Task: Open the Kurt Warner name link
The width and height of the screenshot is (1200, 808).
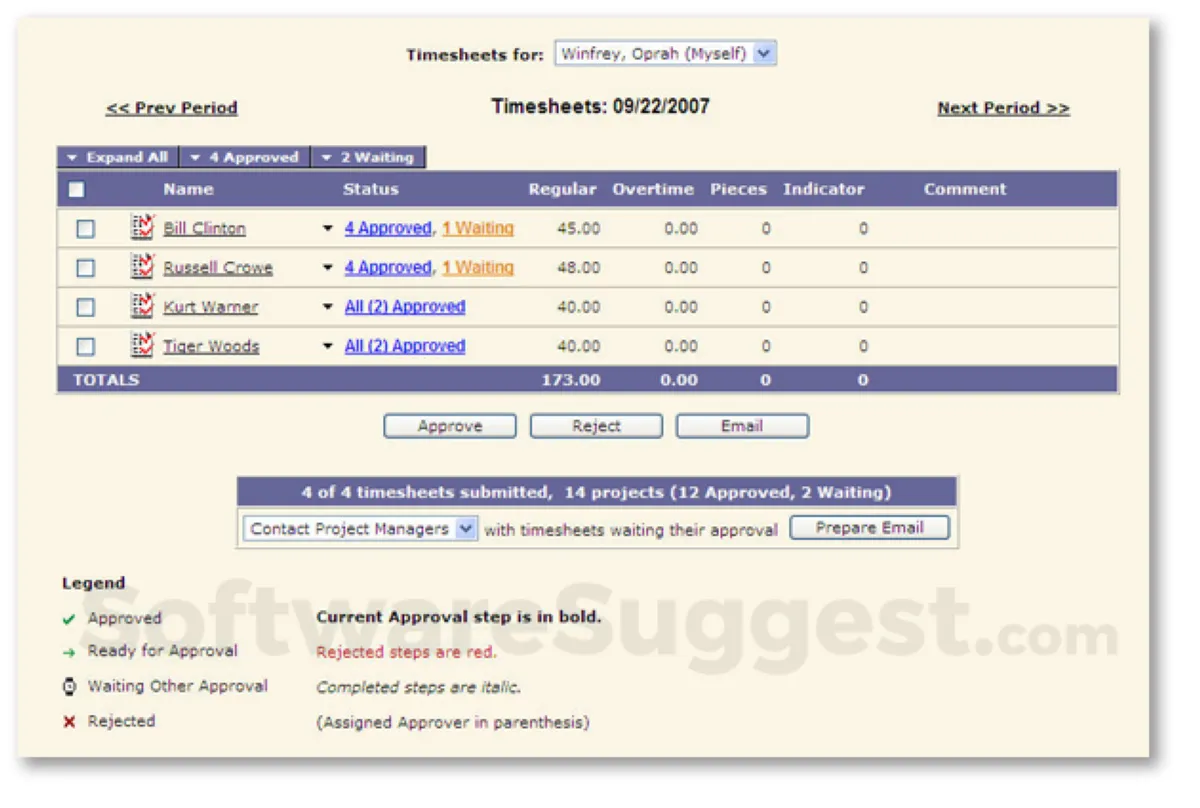Action: [x=210, y=307]
